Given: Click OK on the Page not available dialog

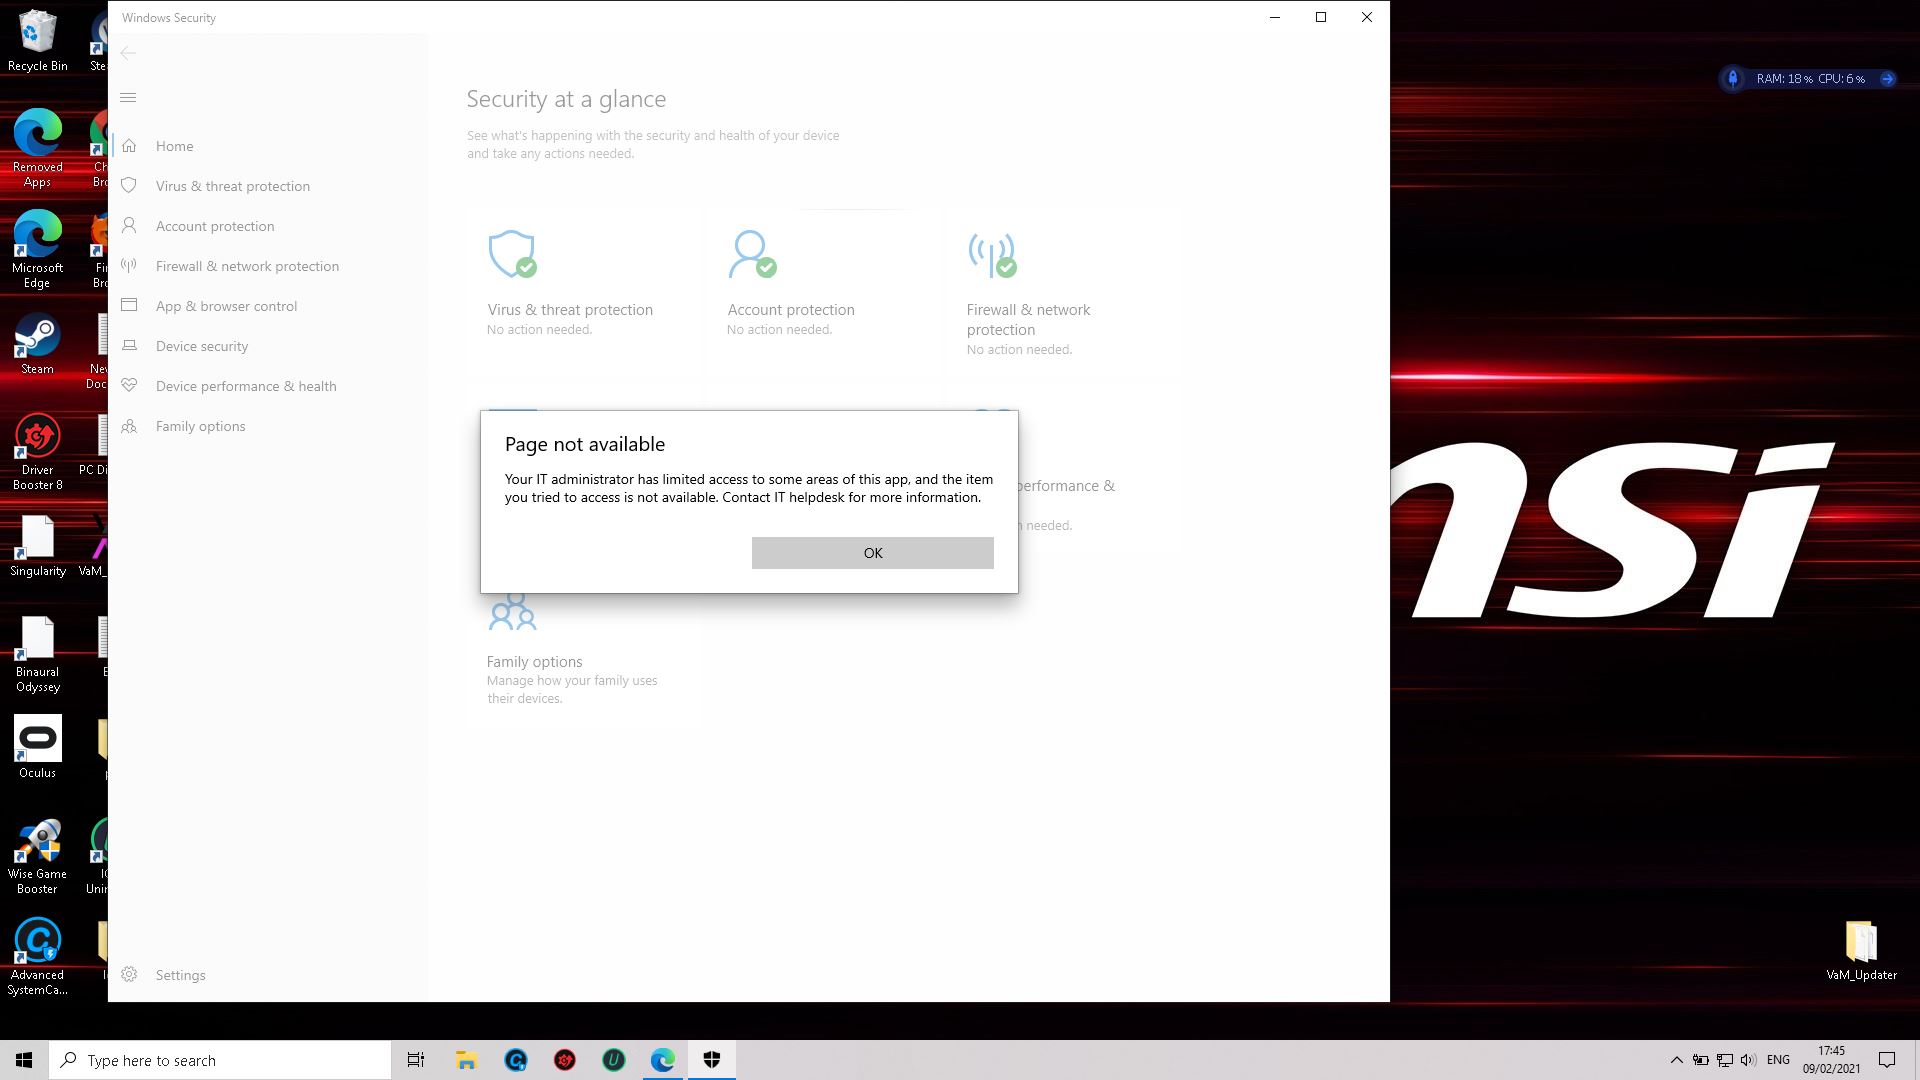Looking at the screenshot, I should (872, 553).
